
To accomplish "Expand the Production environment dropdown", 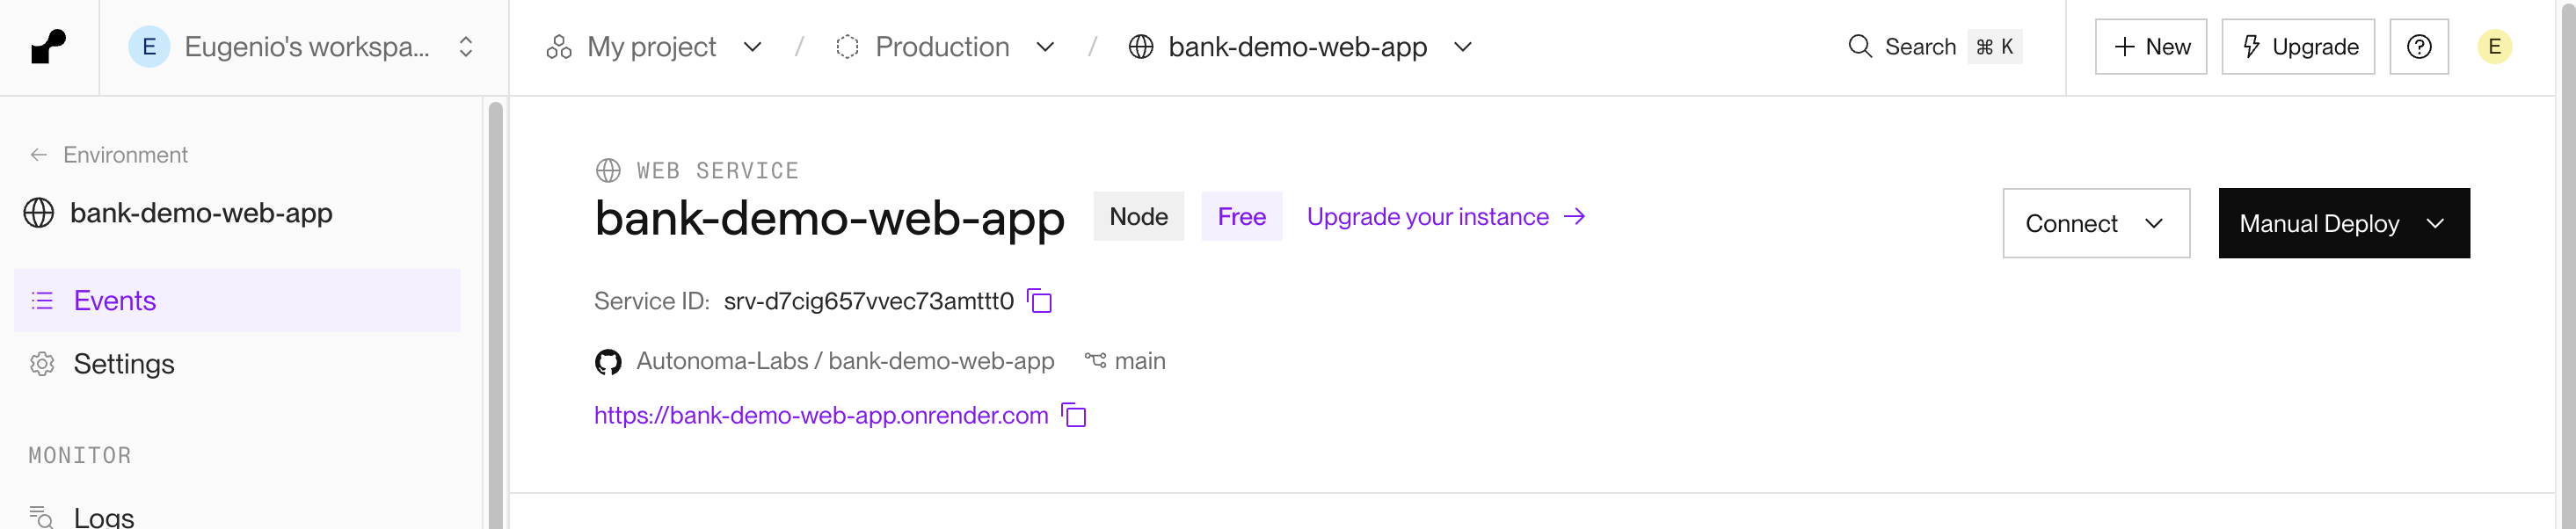I will pos(945,47).
